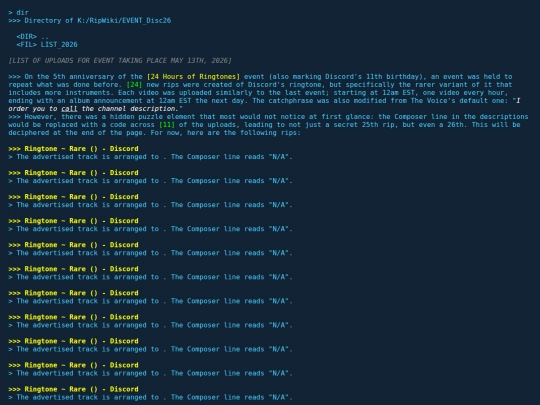This screenshot has height=405, width=540.
Task: Click the italic text "the channel description."
Action: 129,108
